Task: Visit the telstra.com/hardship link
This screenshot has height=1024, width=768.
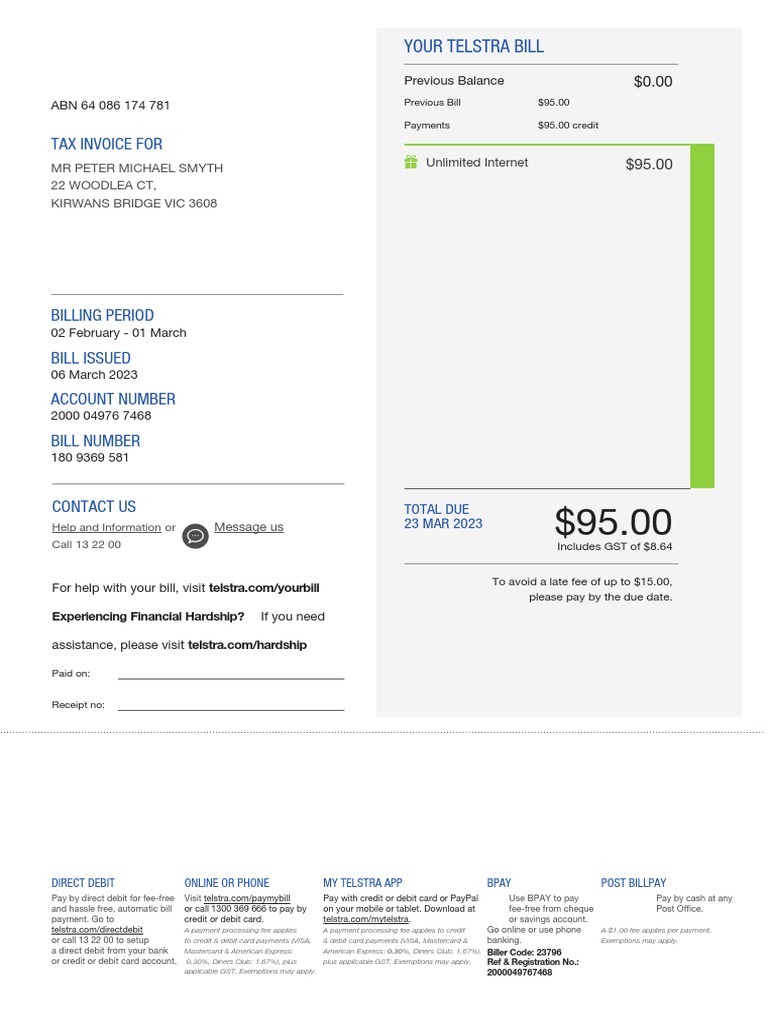Action: [247, 645]
